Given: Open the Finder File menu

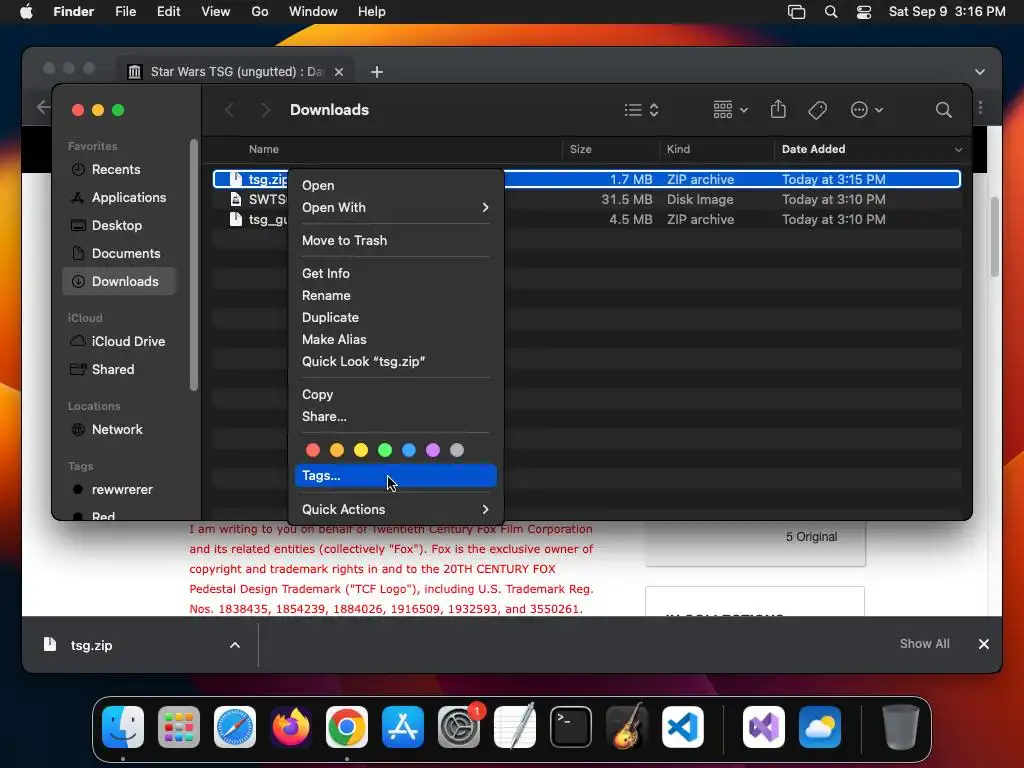Looking at the screenshot, I should [125, 12].
